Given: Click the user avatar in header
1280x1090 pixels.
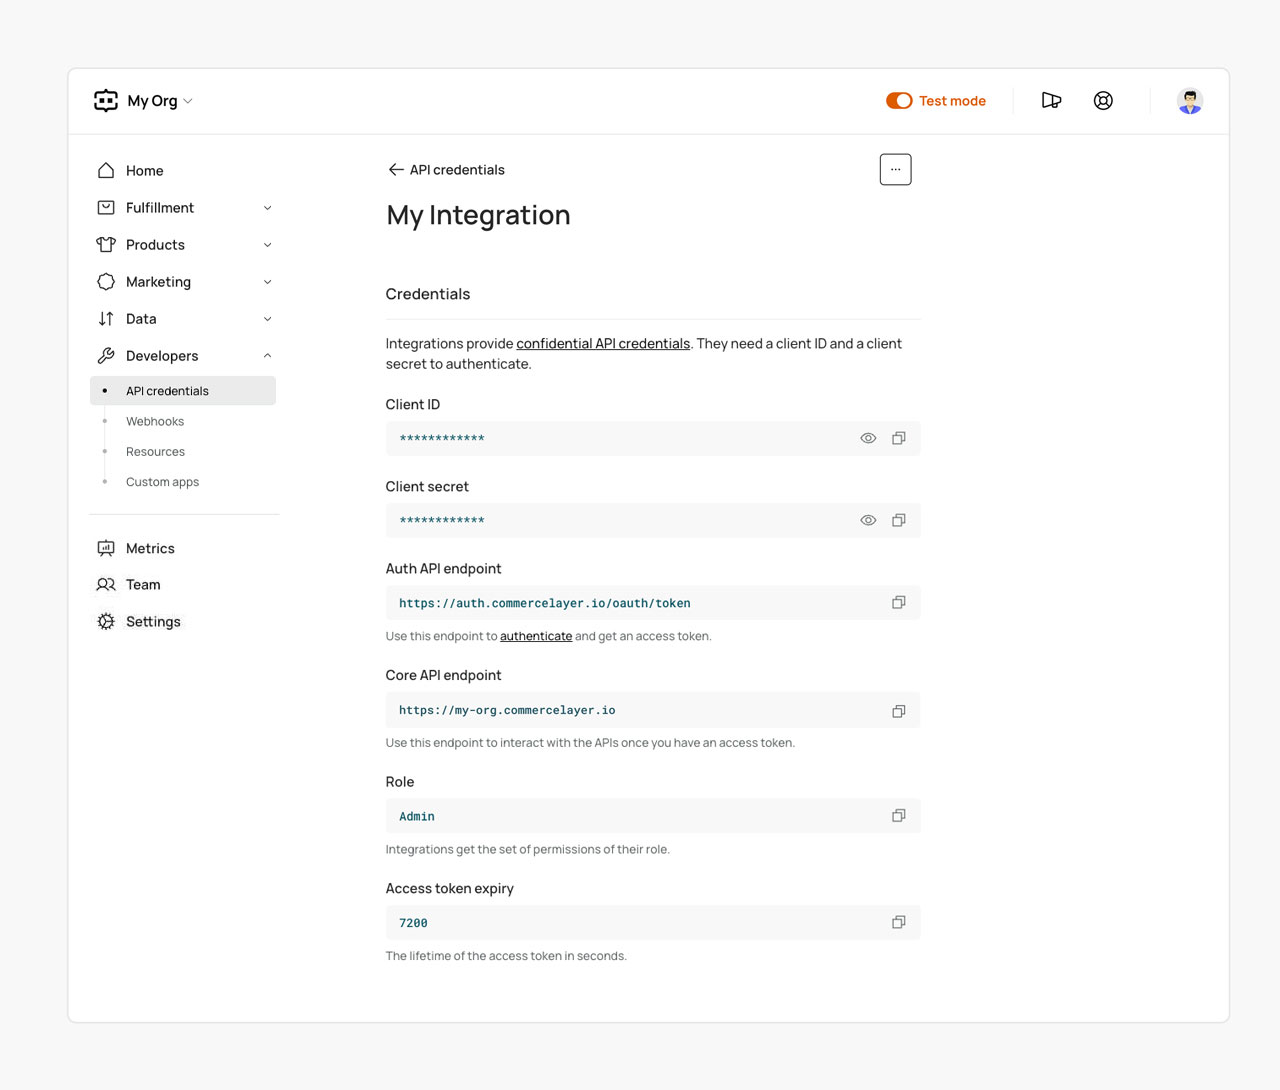Looking at the screenshot, I should click(x=1189, y=101).
